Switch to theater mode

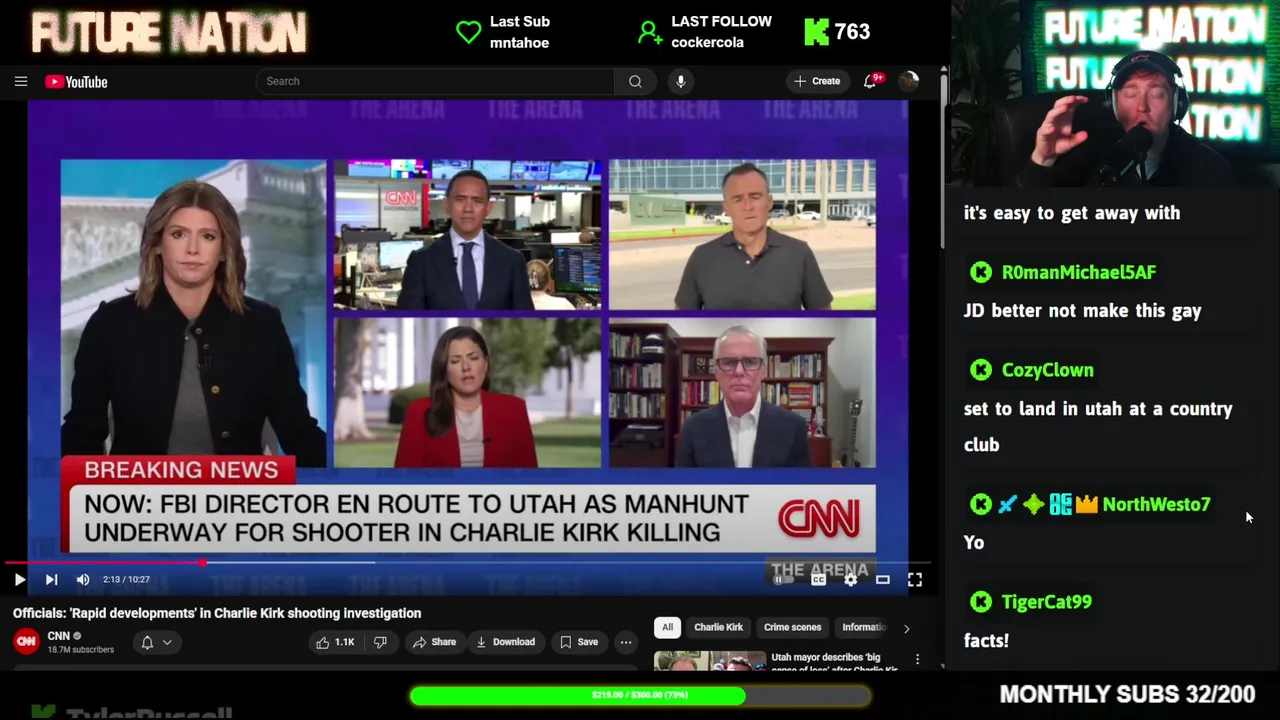[x=882, y=579]
